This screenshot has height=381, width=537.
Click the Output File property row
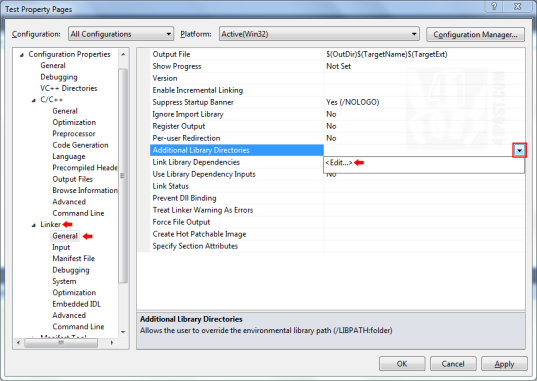tap(337, 54)
